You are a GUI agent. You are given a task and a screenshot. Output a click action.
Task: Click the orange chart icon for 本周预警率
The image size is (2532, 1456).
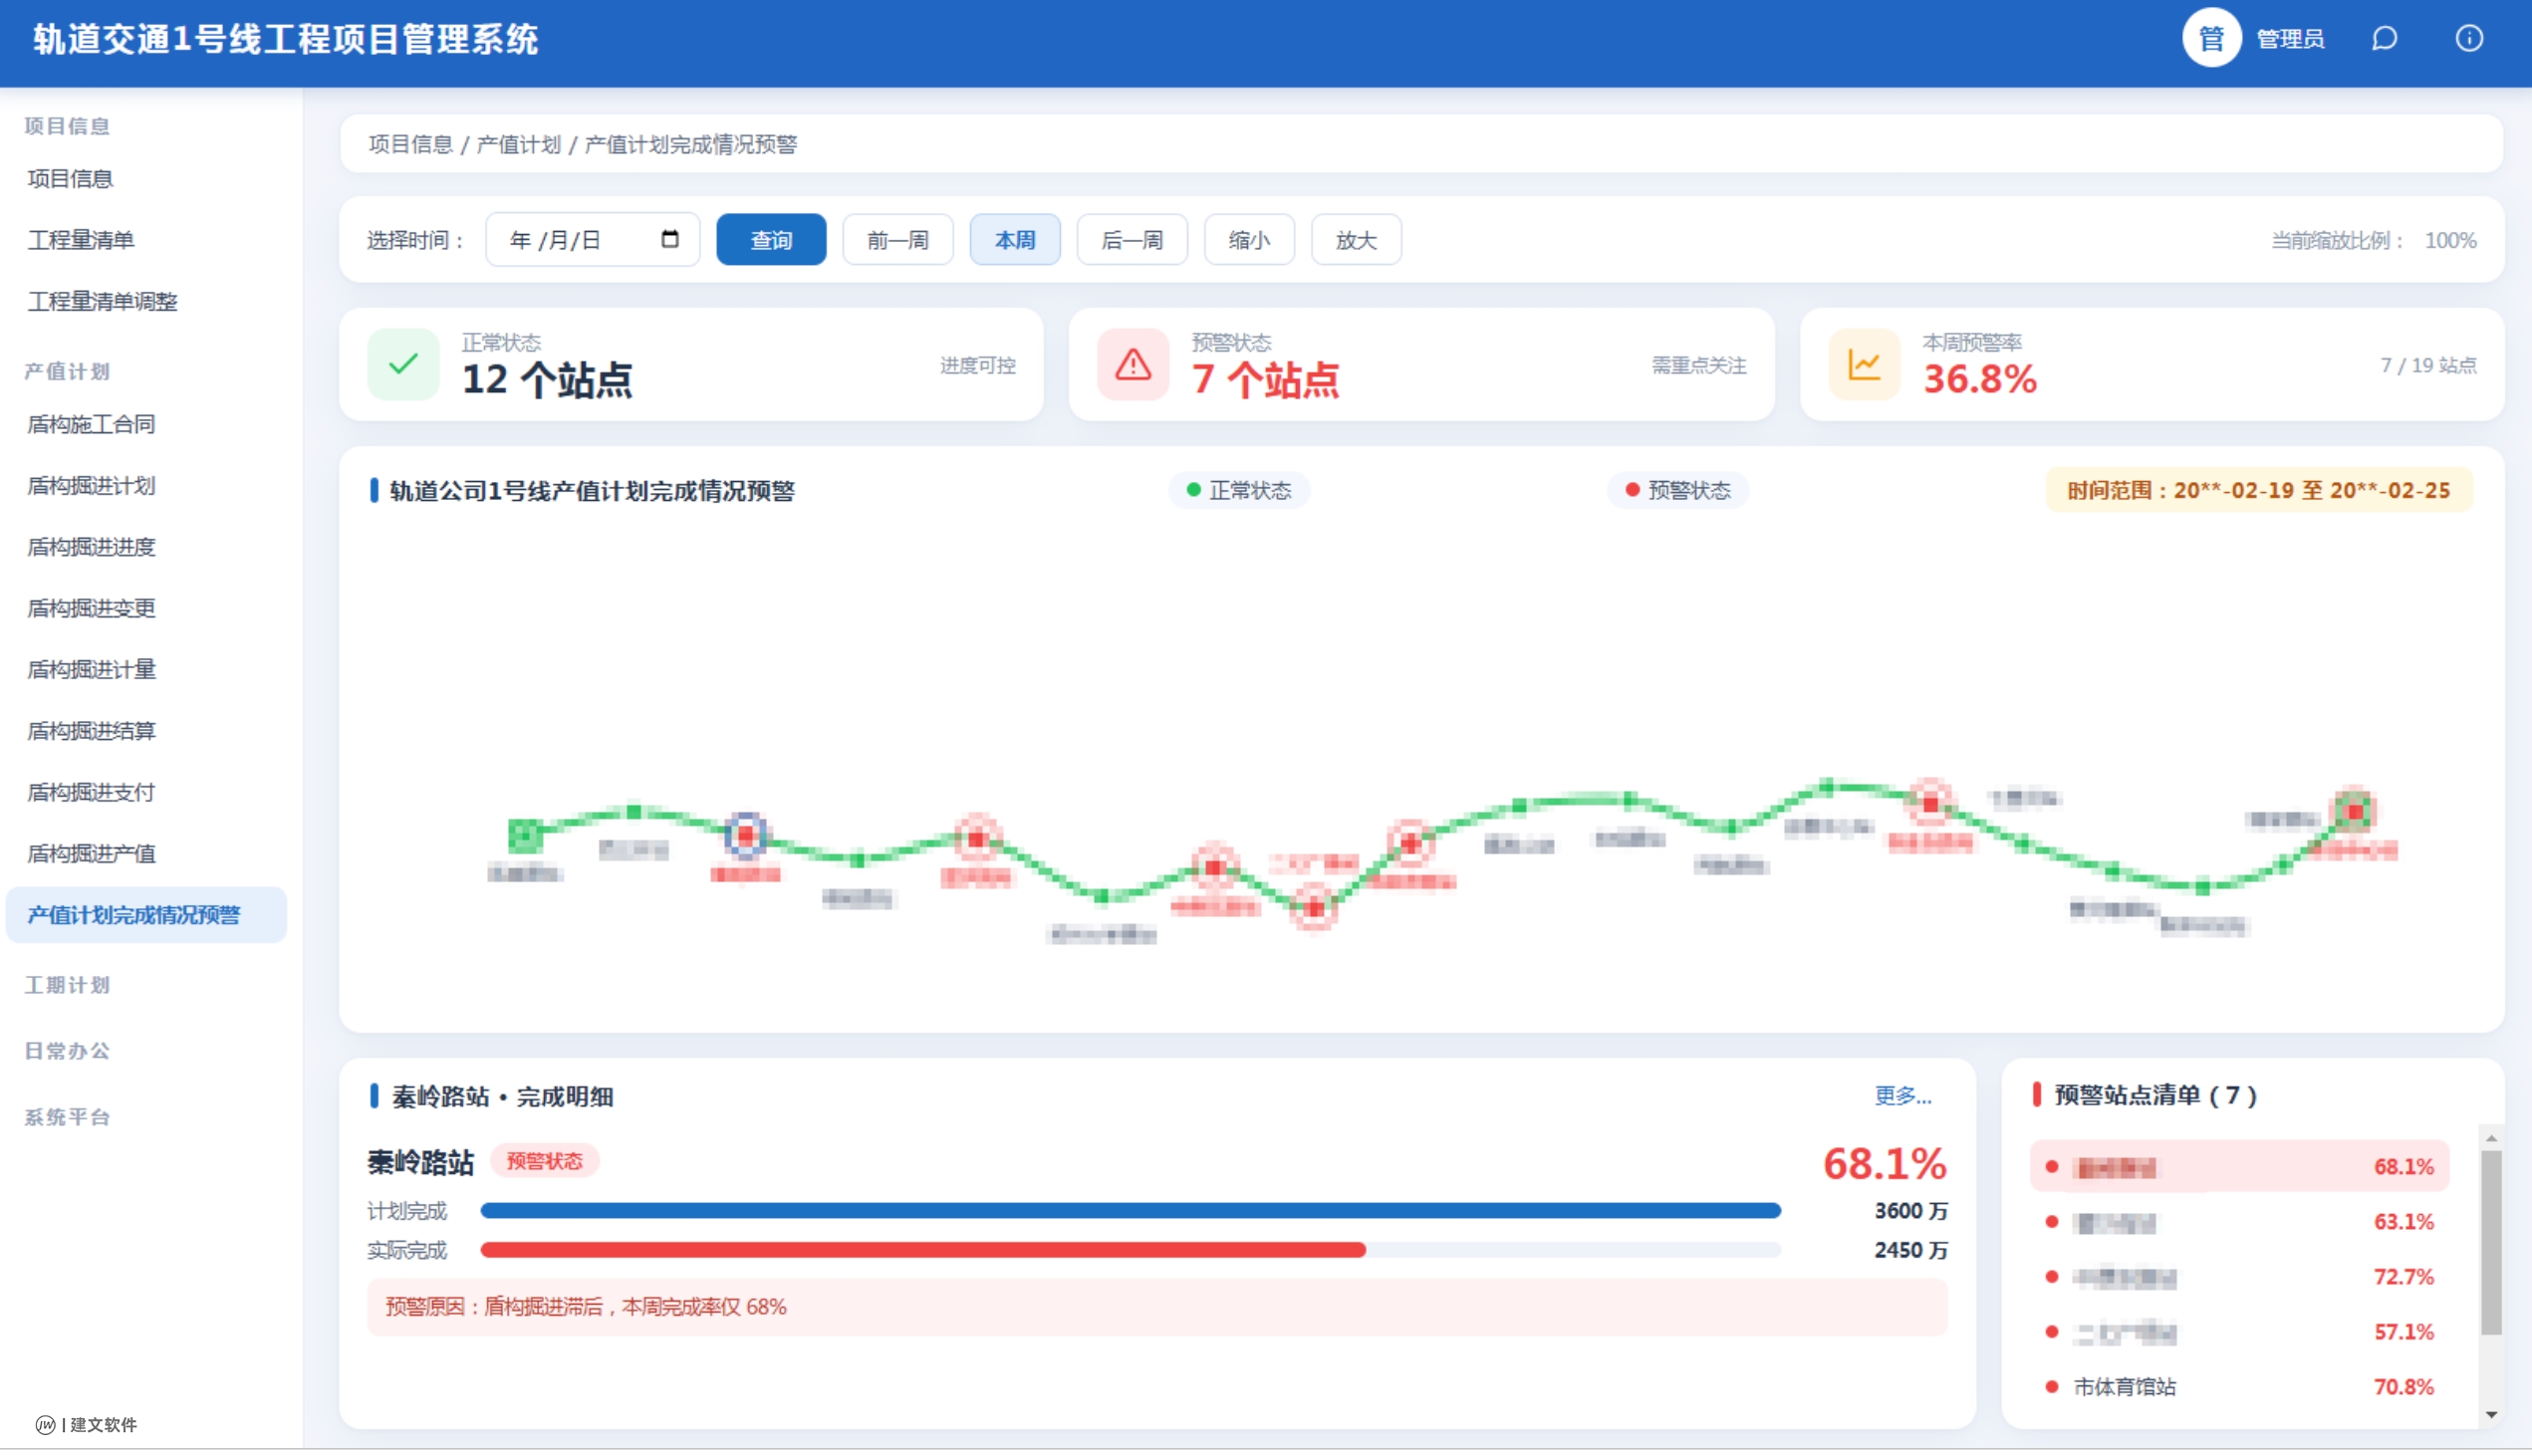pos(1864,364)
